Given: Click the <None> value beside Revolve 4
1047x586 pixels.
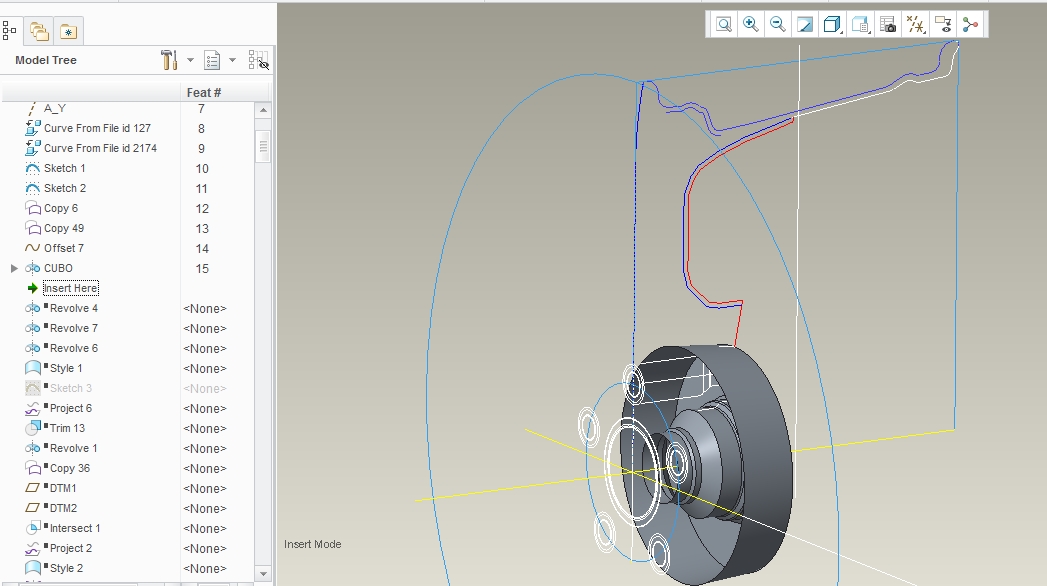Looking at the screenshot, I should 205,308.
